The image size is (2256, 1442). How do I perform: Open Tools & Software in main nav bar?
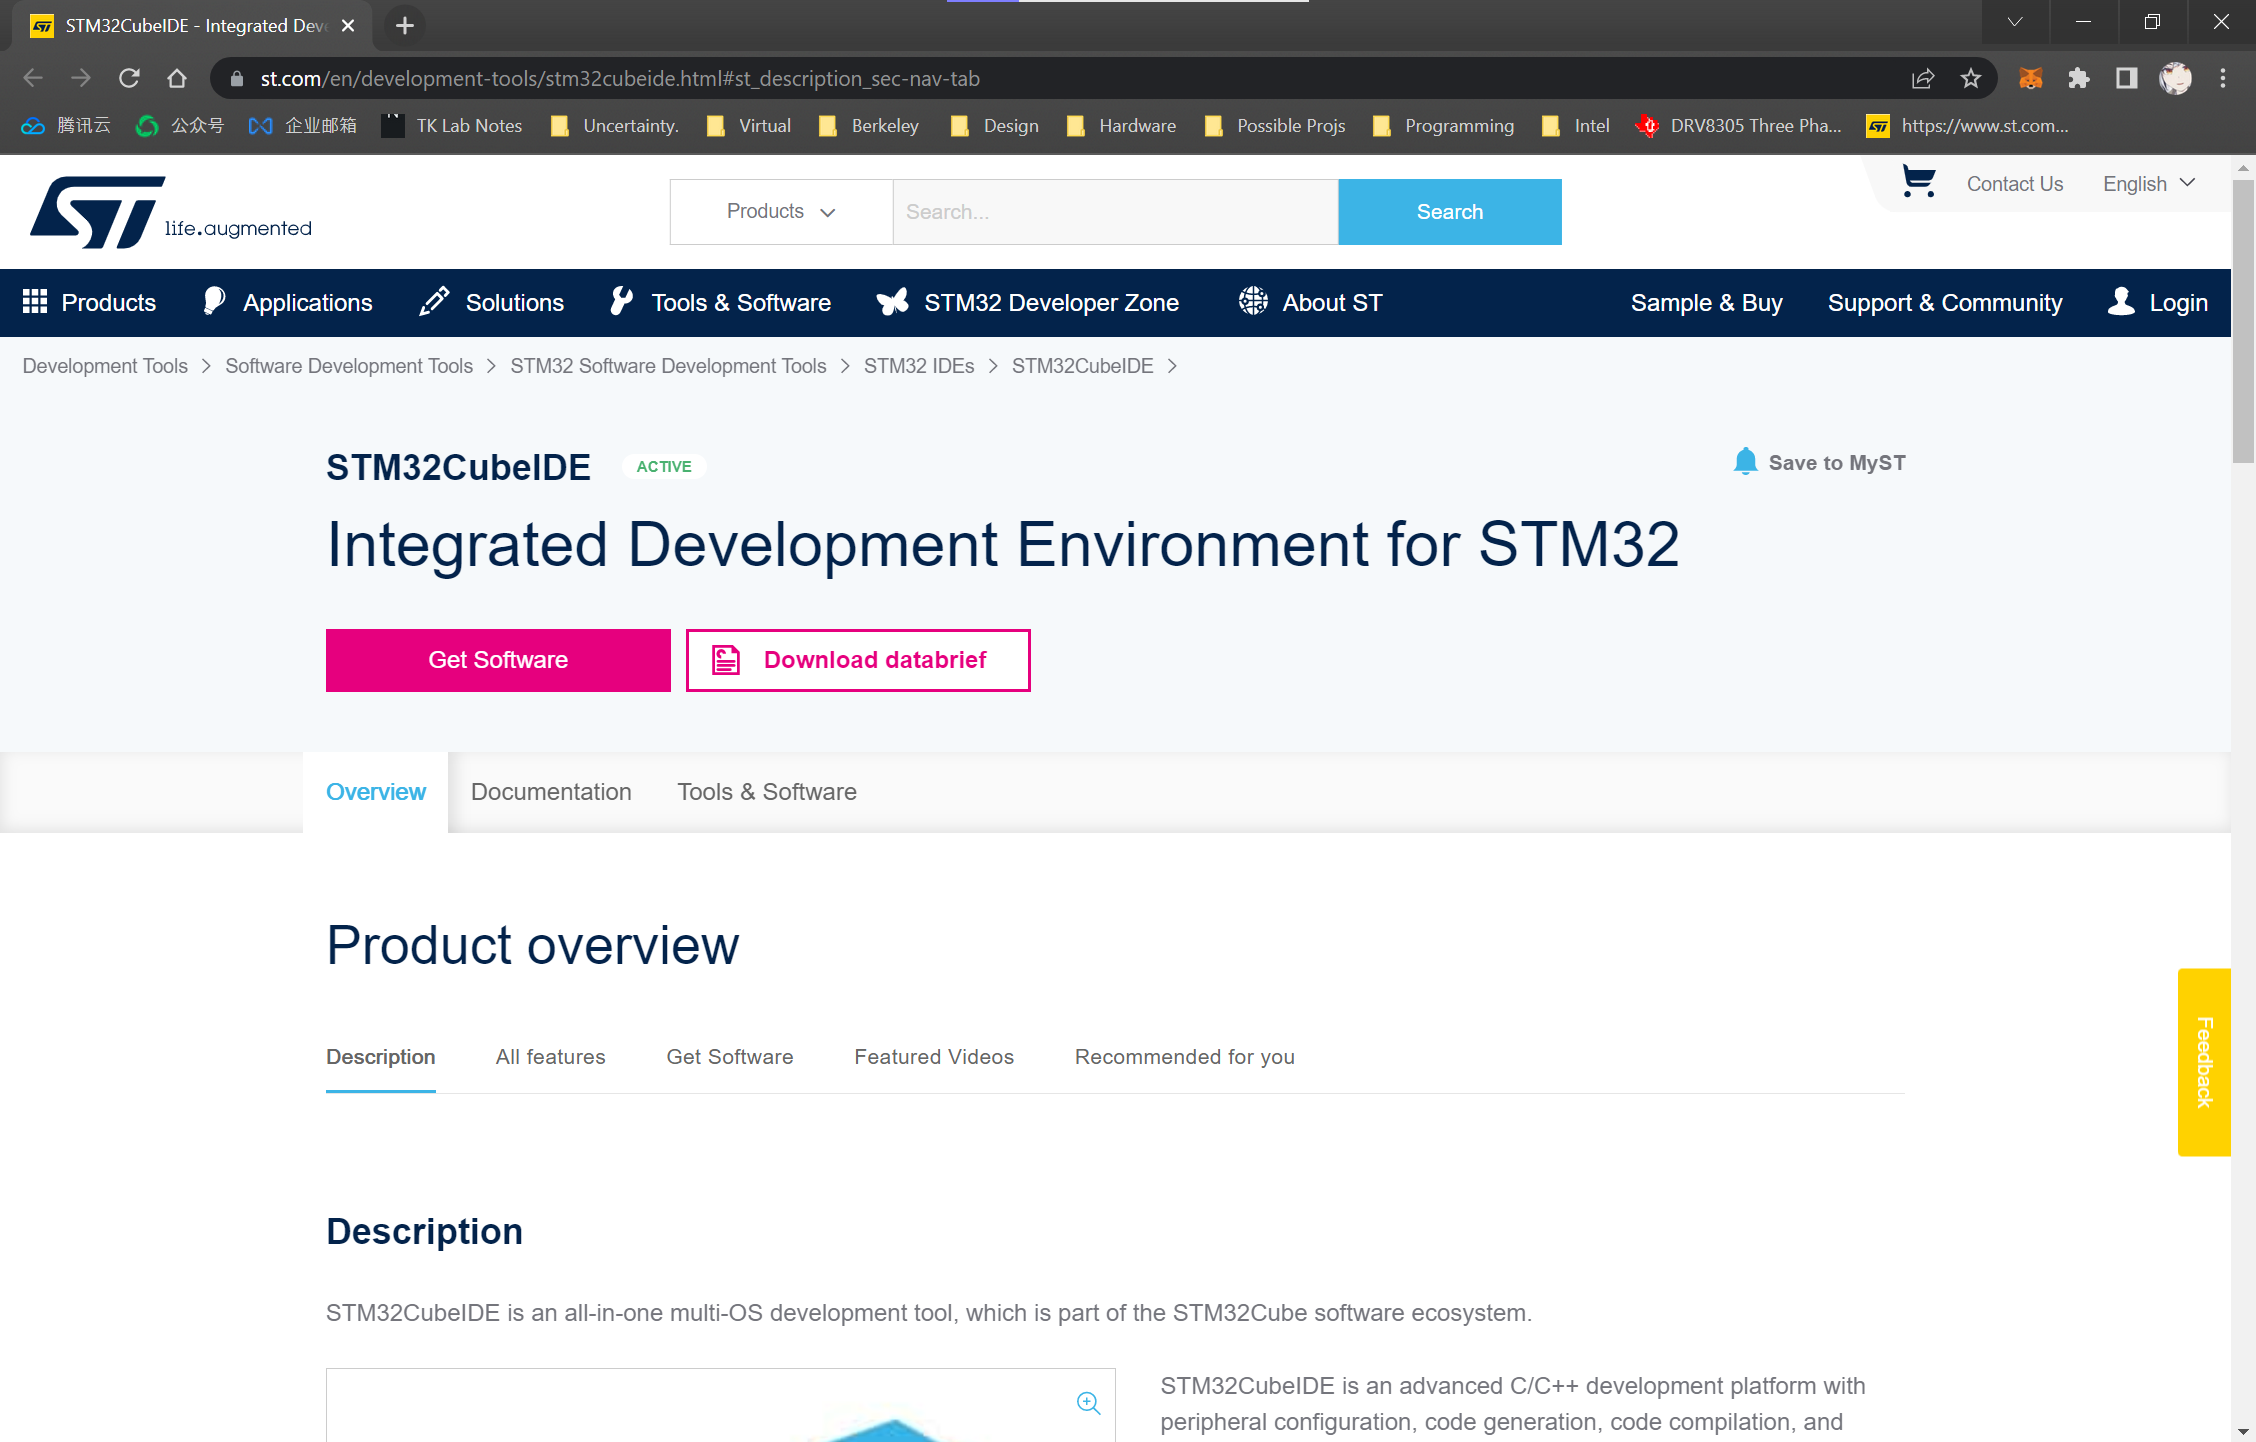pos(721,302)
